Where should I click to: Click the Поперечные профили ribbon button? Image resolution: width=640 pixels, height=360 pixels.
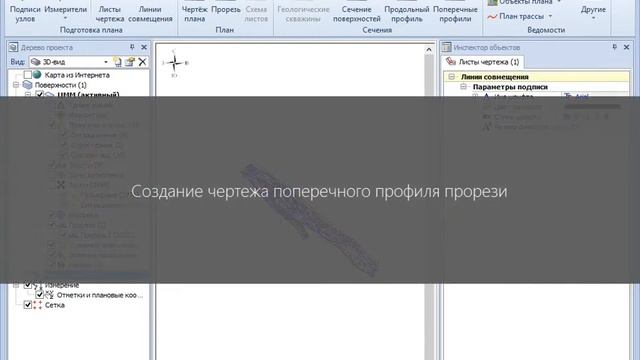[x=455, y=13]
